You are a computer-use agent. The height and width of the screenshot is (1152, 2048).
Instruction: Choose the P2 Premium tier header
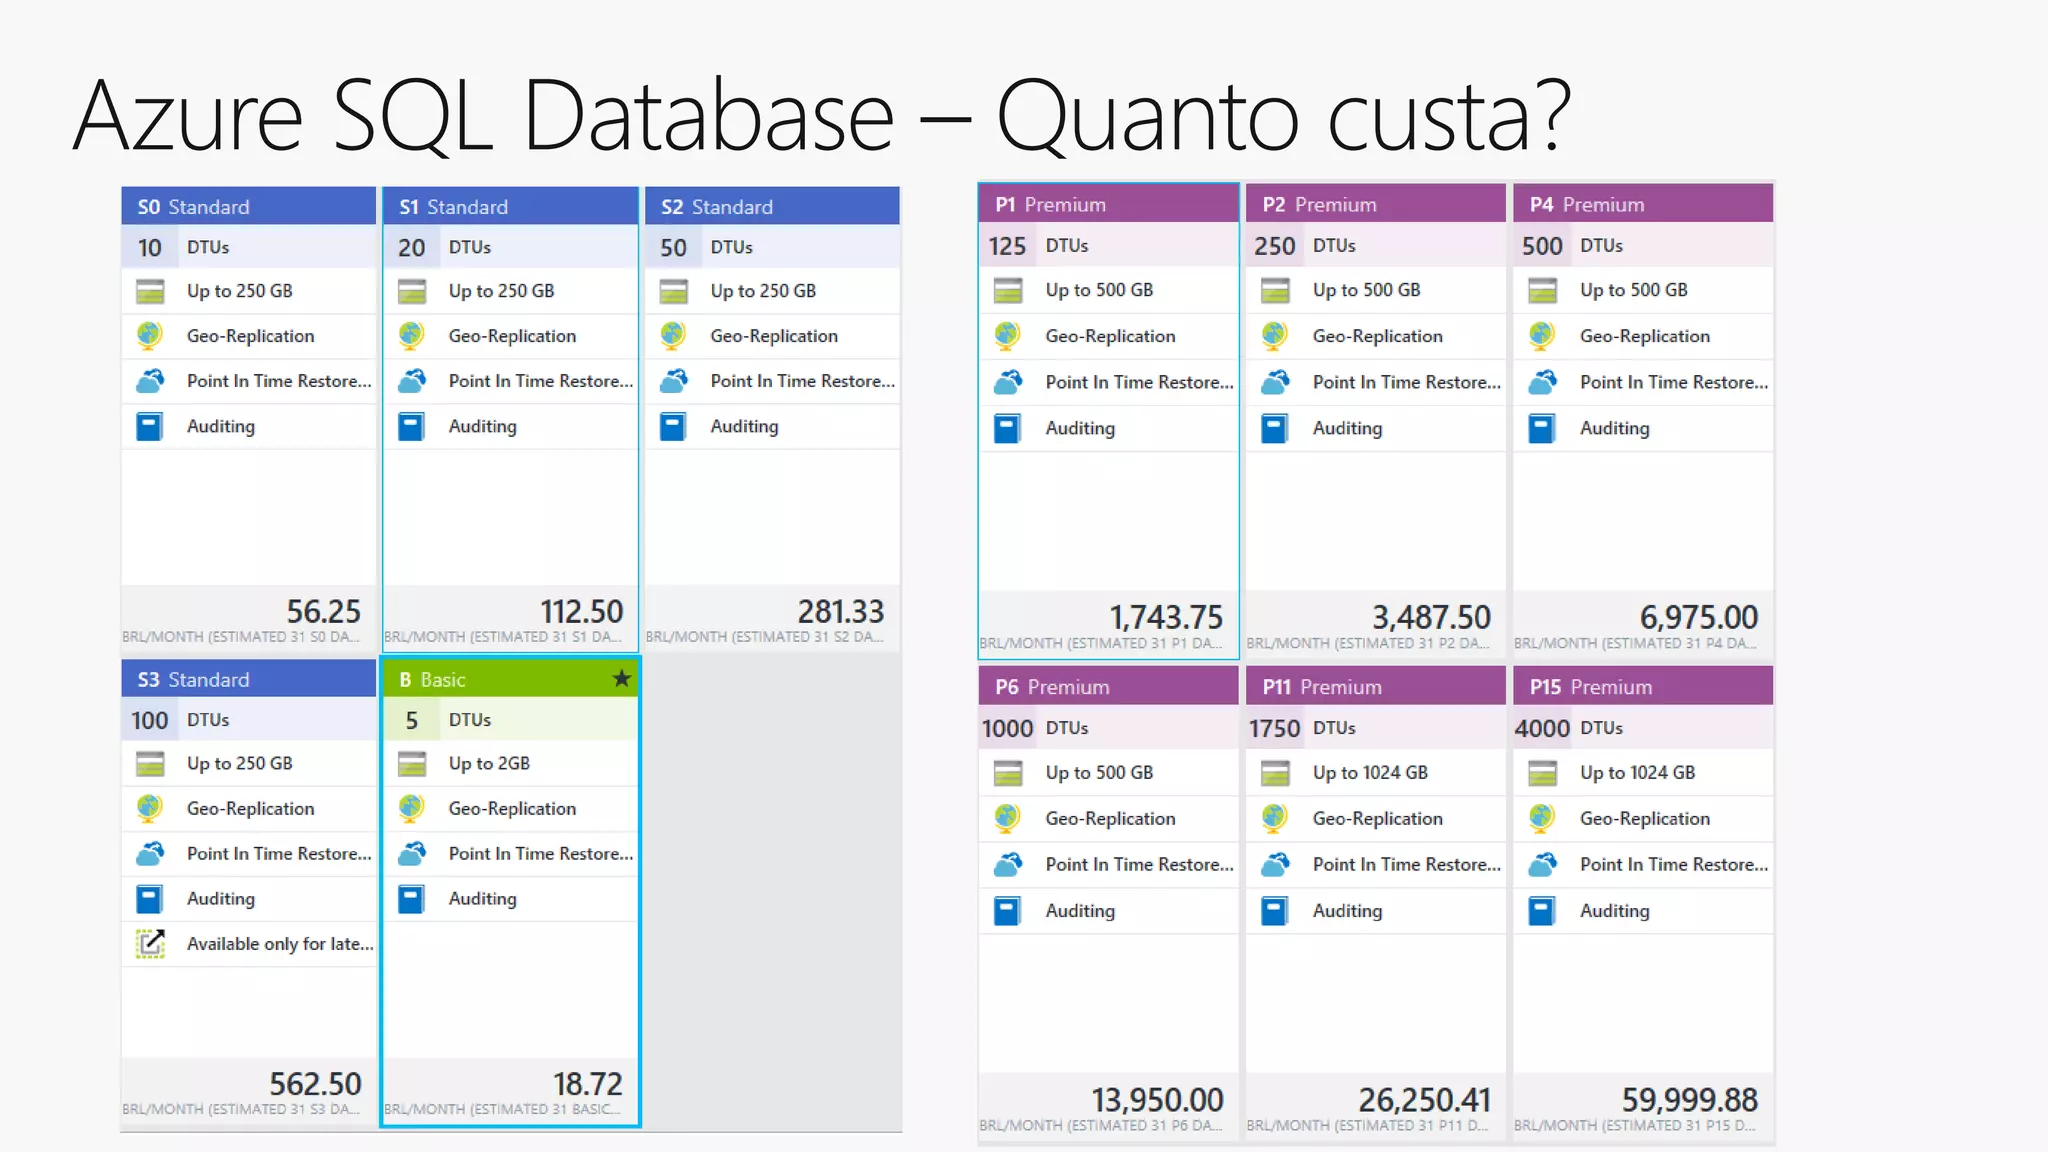1375,204
